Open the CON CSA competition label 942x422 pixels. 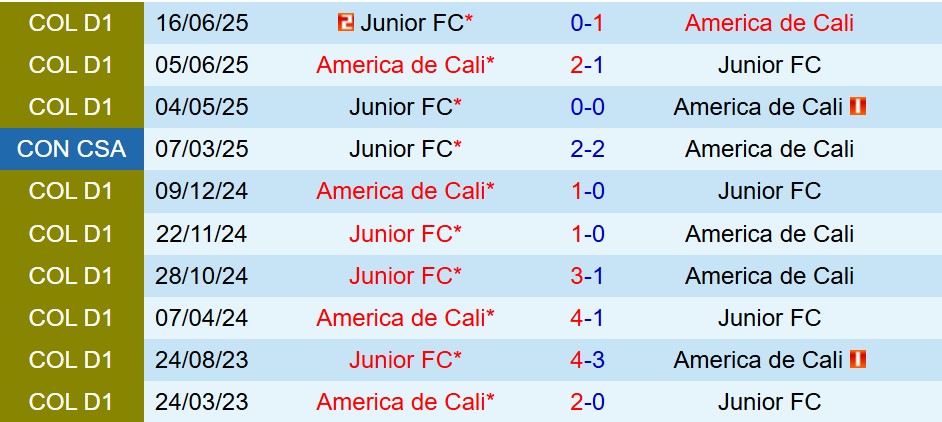(72, 149)
